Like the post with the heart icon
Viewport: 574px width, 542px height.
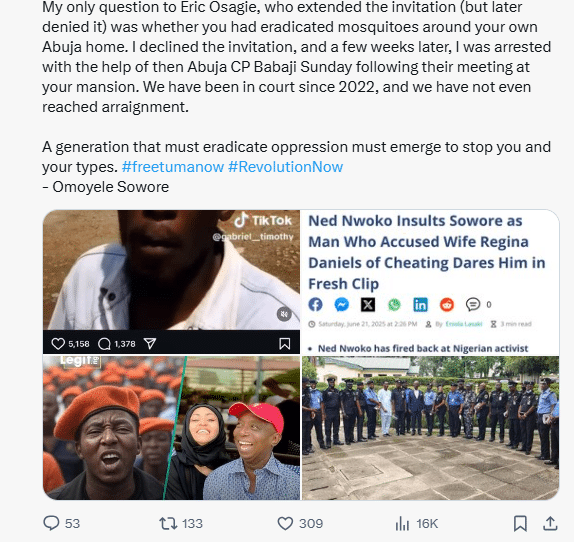pyautogui.click(x=285, y=523)
